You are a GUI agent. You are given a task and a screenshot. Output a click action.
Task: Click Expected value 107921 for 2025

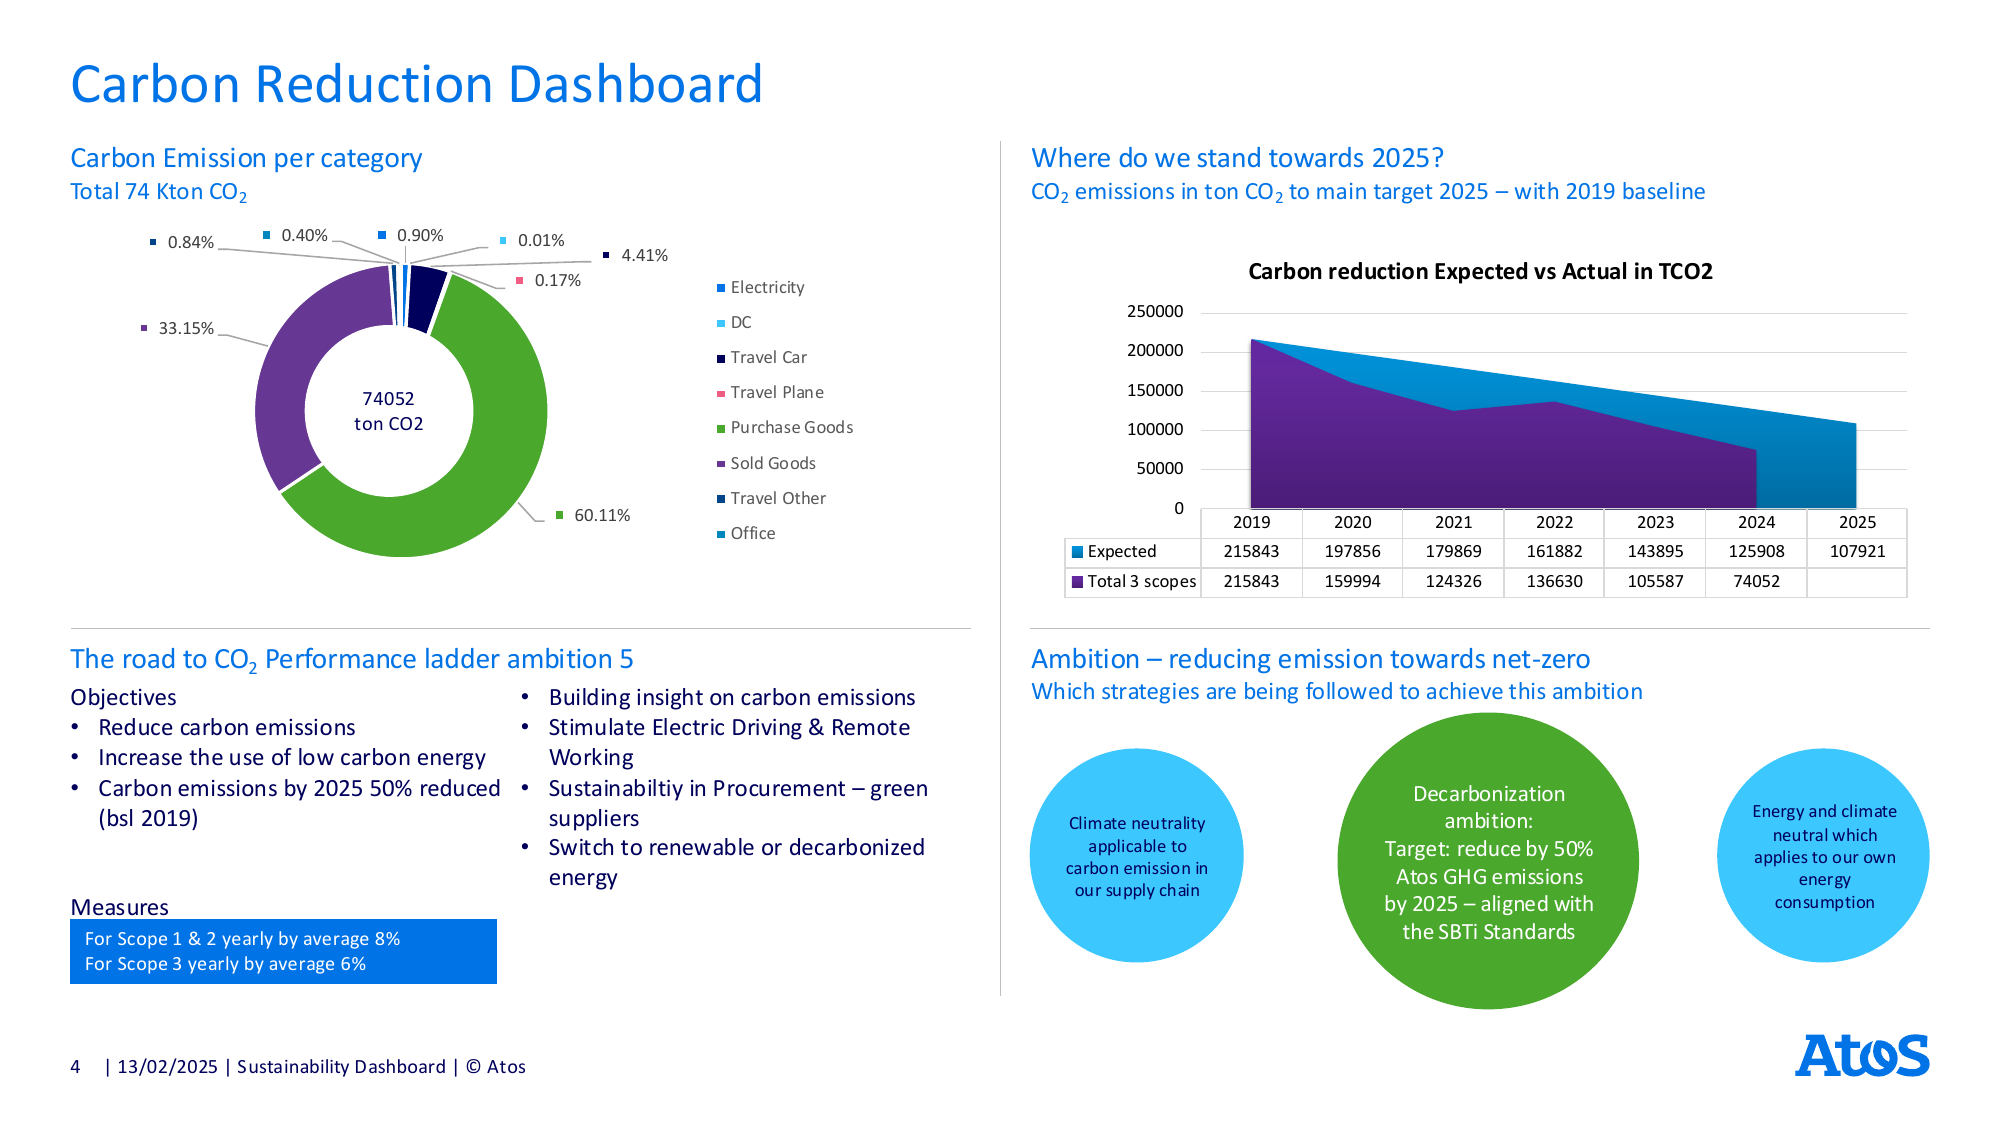1857,552
